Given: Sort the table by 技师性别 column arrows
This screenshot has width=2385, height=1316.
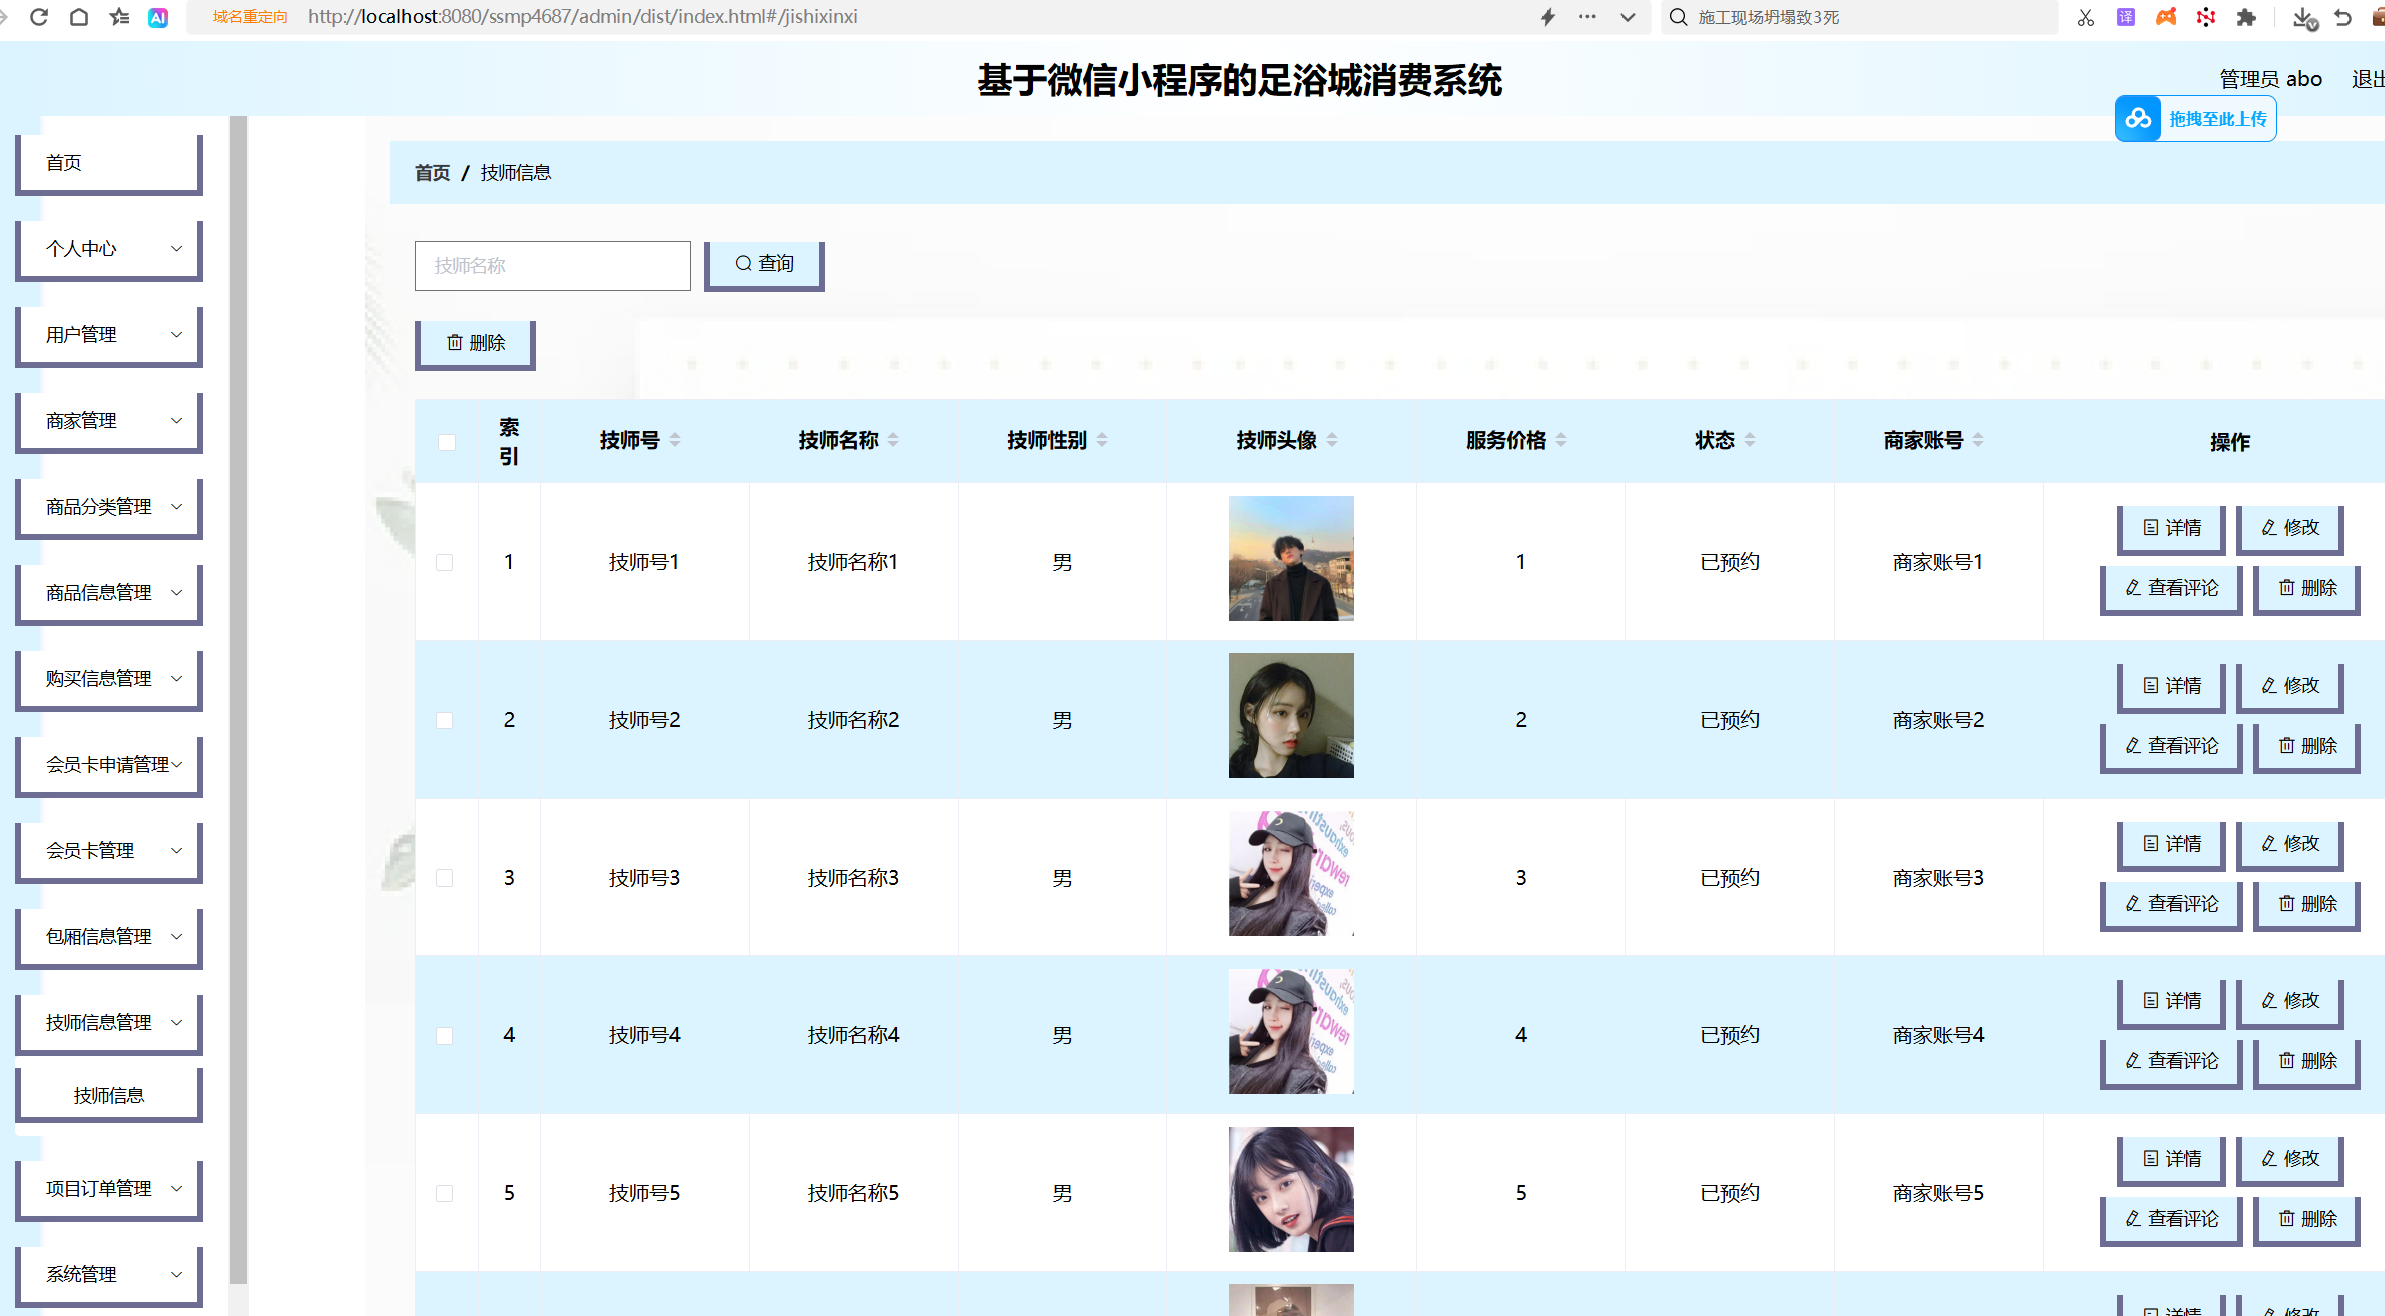Looking at the screenshot, I should (1102, 440).
